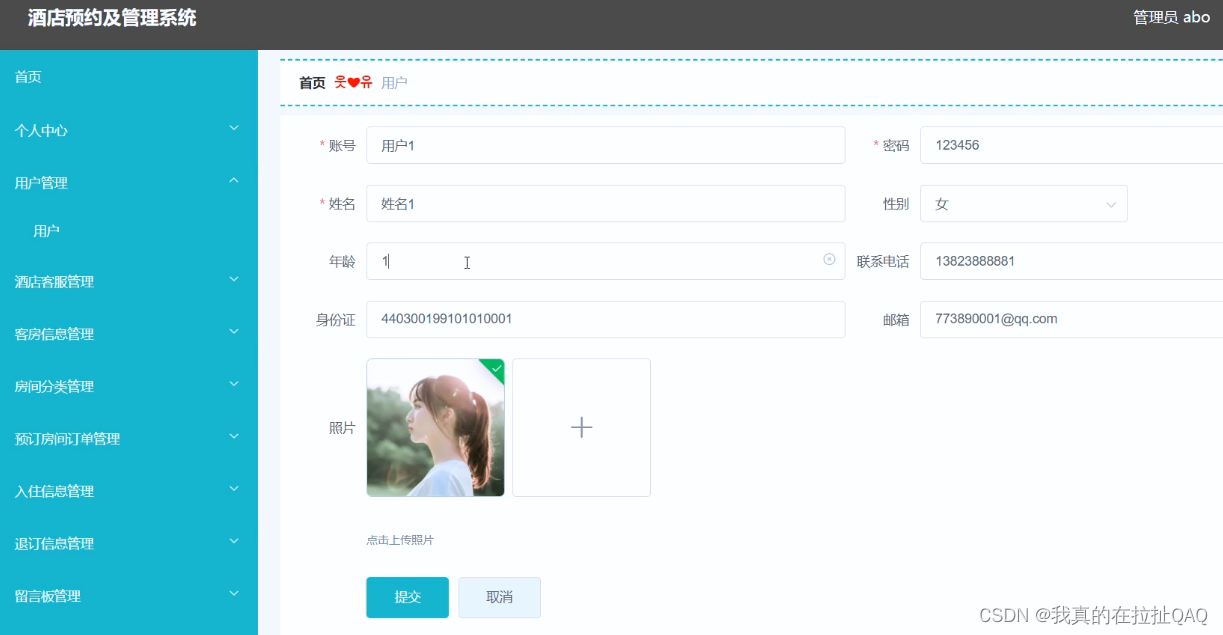Open the 个人中心 sidebar section arrow
1223x635 pixels.
click(234, 128)
